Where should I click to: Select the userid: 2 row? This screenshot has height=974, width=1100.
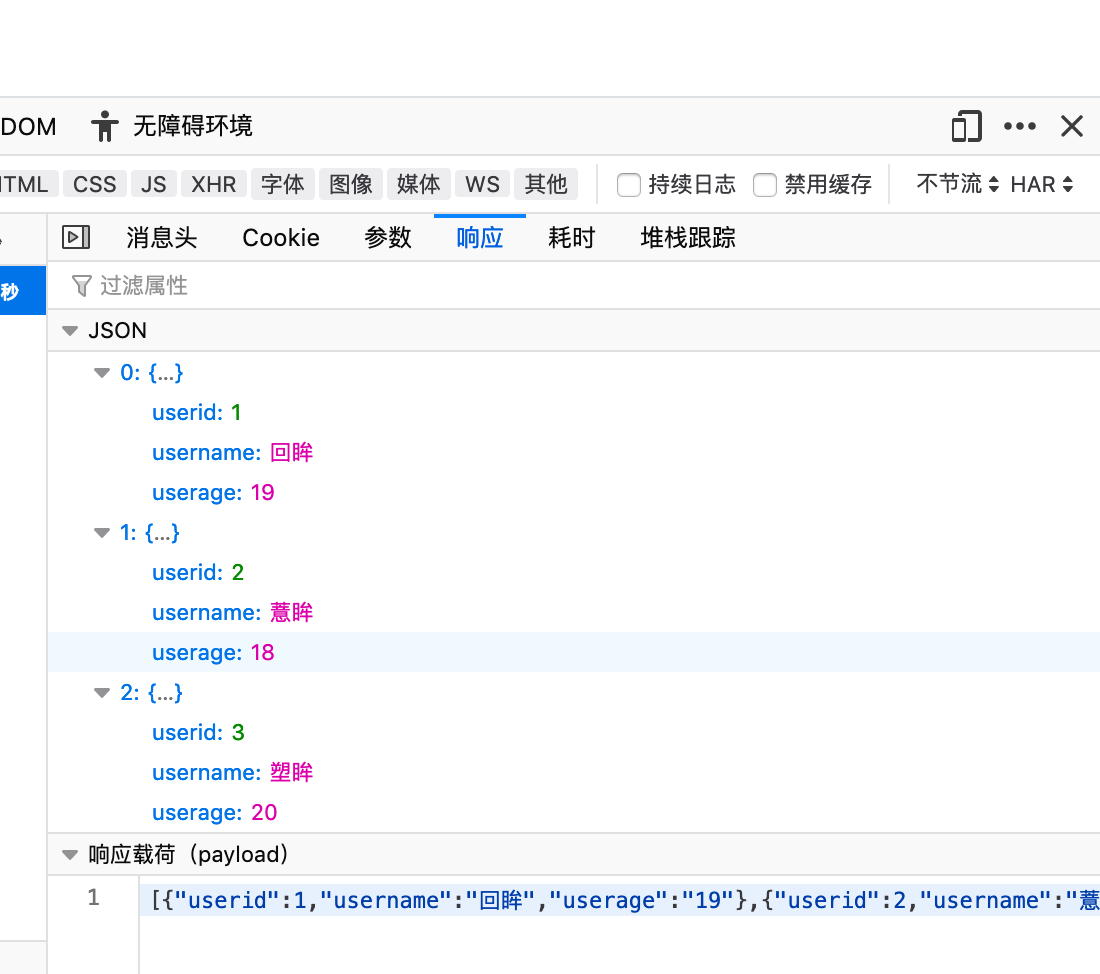574,573
